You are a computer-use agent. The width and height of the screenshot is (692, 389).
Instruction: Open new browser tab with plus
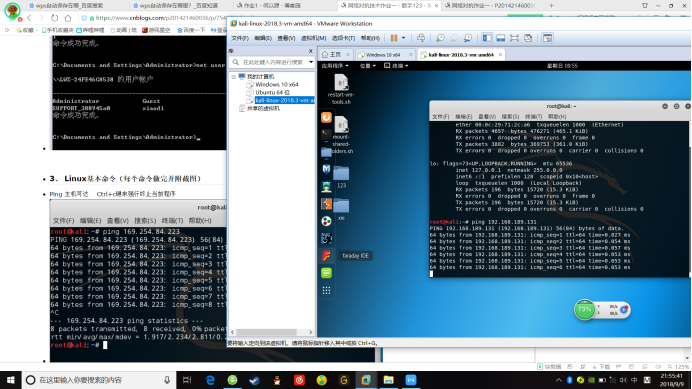point(551,6)
